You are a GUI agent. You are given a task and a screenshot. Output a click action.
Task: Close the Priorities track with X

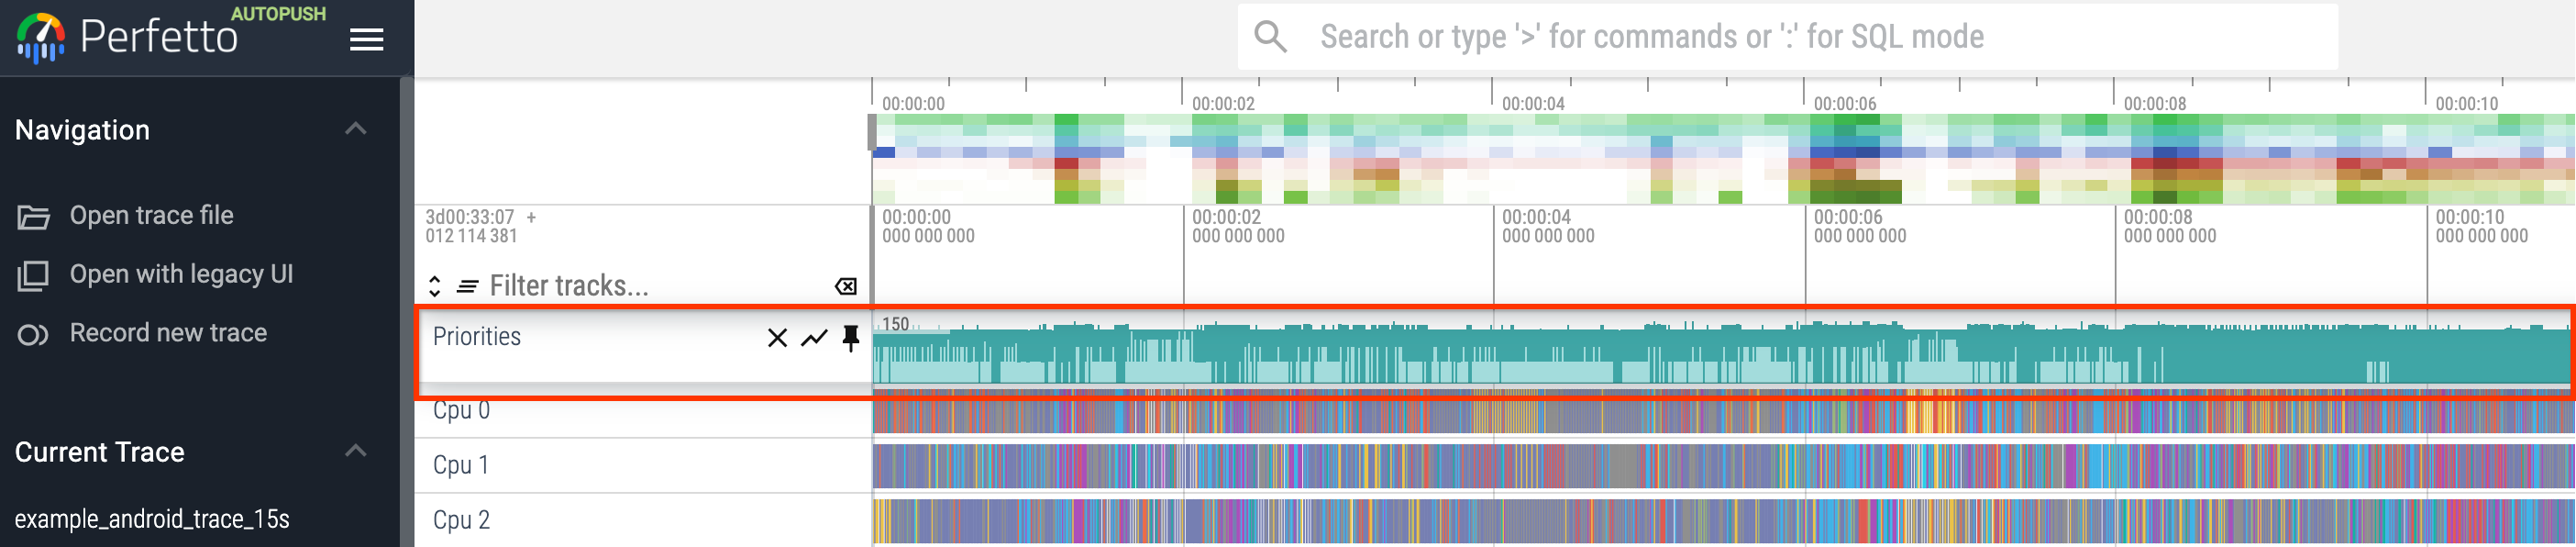click(777, 338)
